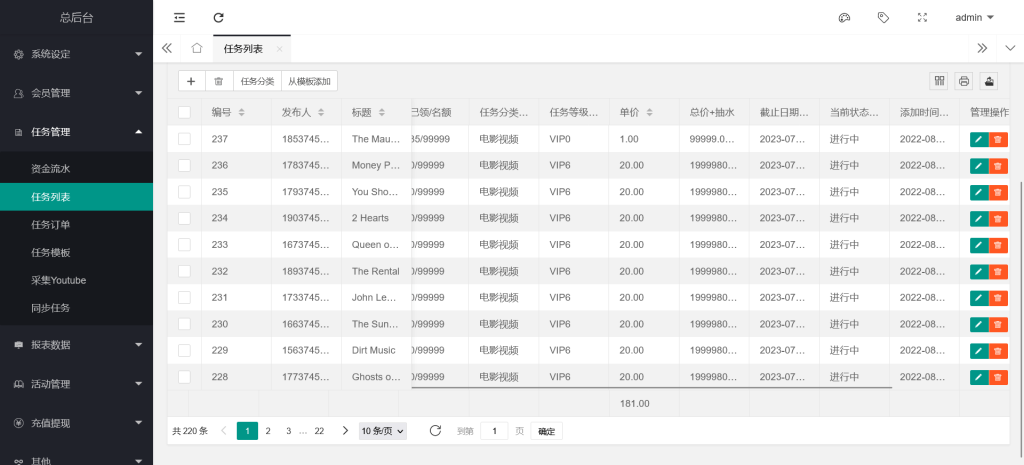Click the plus icon to add a task
This screenshot has width=1024, height=465.
tap(191, 81)
